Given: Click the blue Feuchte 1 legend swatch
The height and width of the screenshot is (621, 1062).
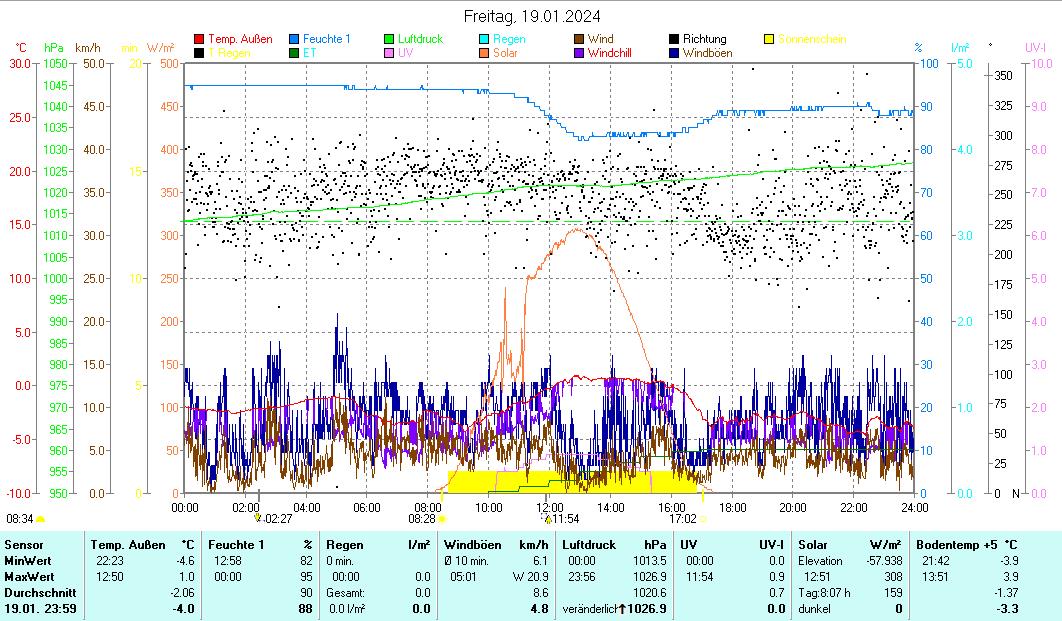Looking at the screenshot, I should coord(295,40).
